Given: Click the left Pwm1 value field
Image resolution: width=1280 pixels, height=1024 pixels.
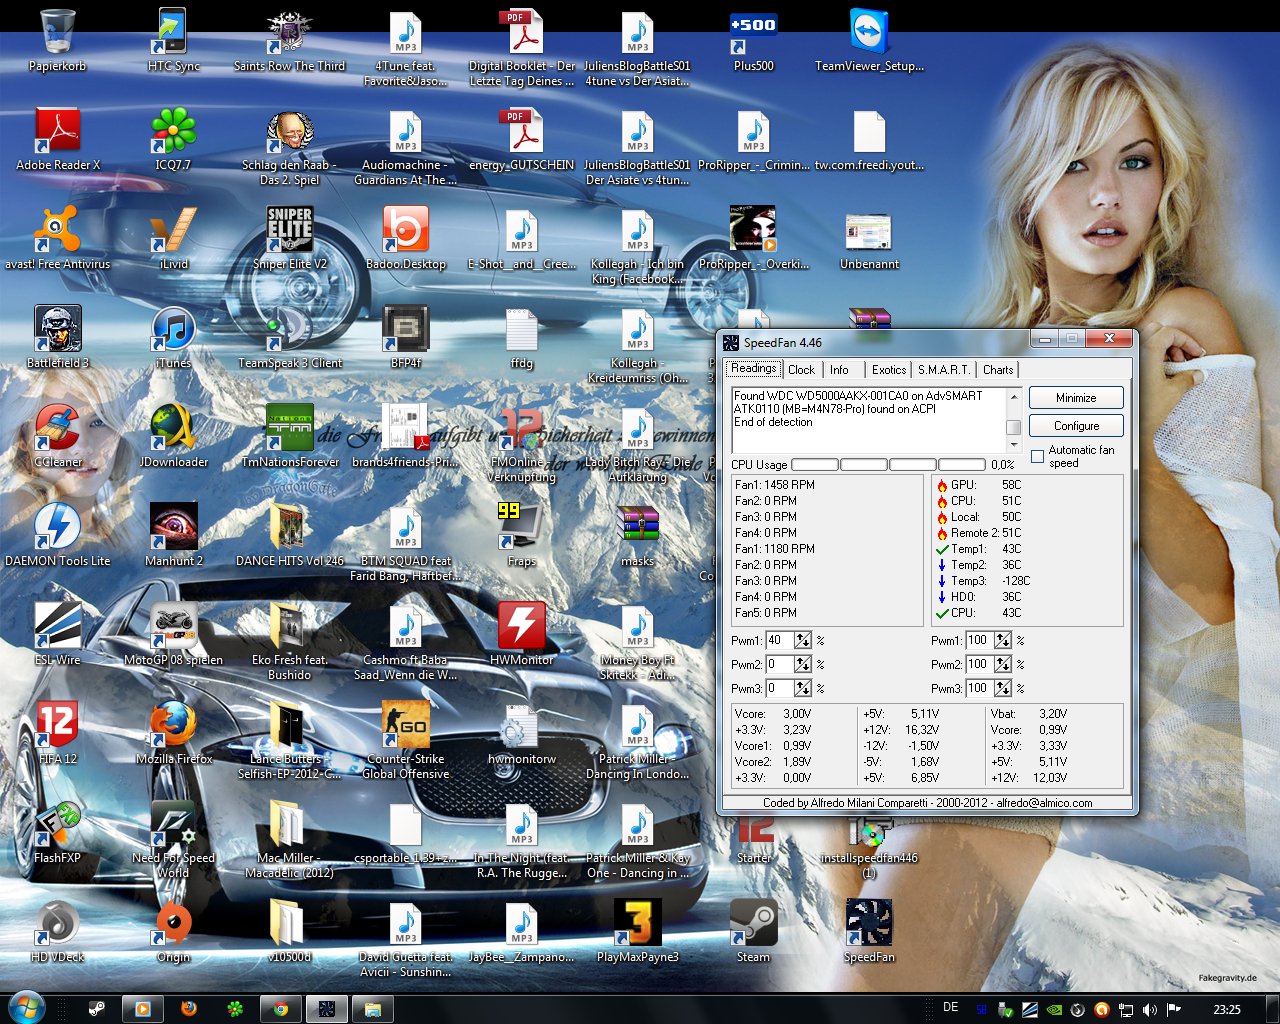Looking at the screenshot, I should pyautogui.click(x=780, y=640).
